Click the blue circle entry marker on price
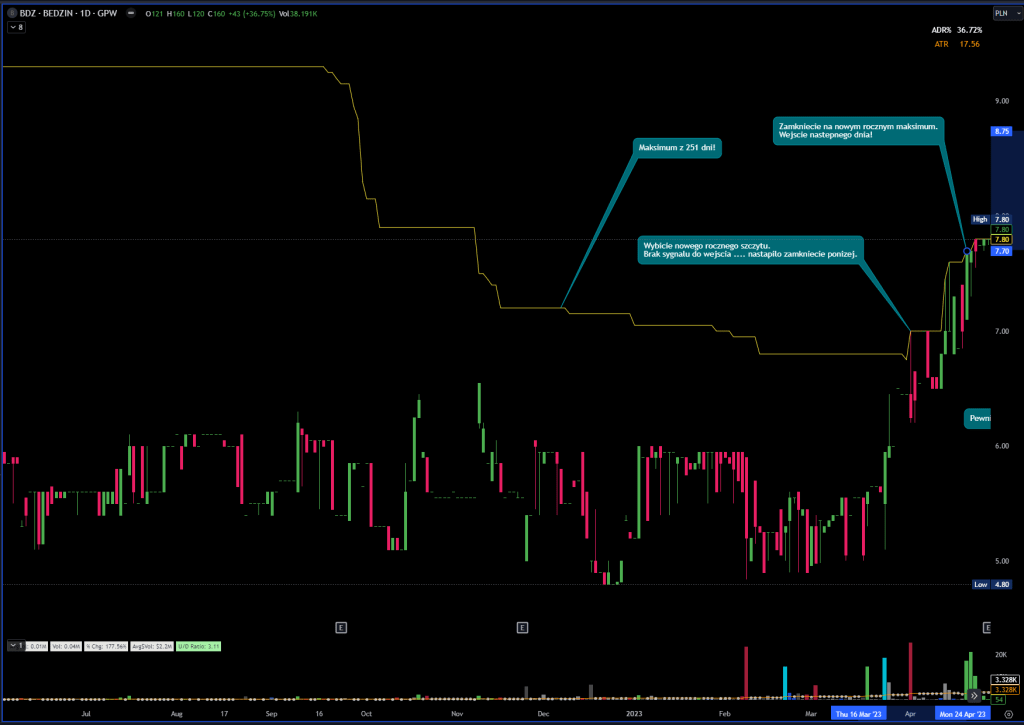The image size is (1024, 725). pyautogui.click(x=966, y=250)
